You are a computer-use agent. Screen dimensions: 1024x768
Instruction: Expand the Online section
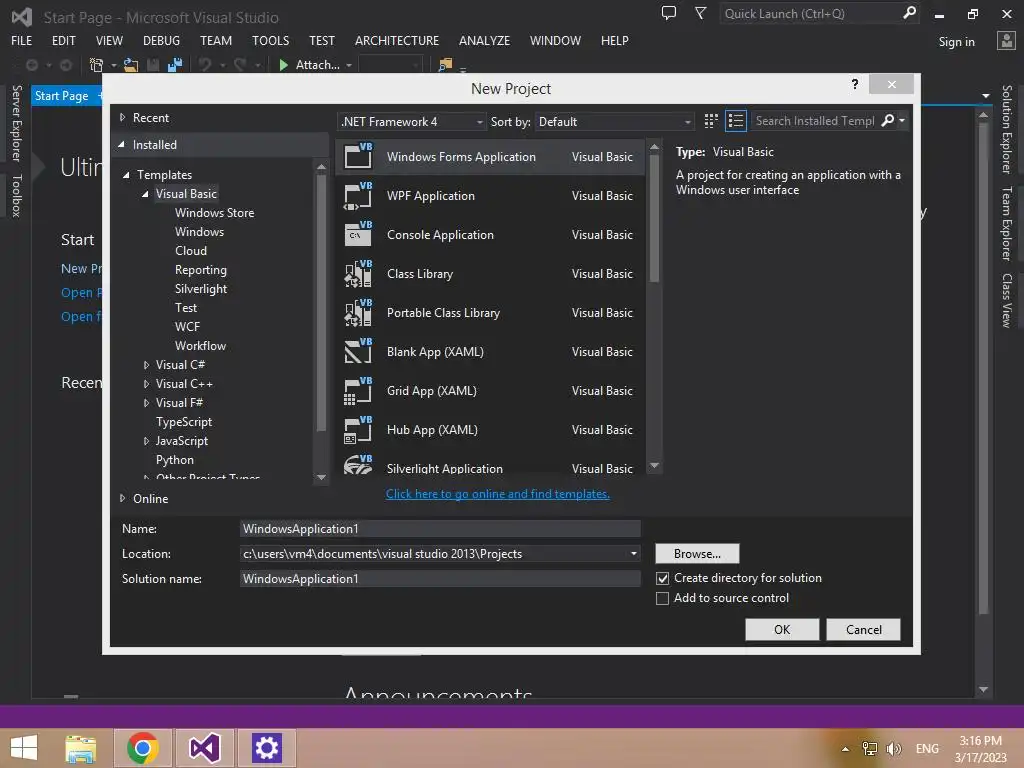[122, 498]
